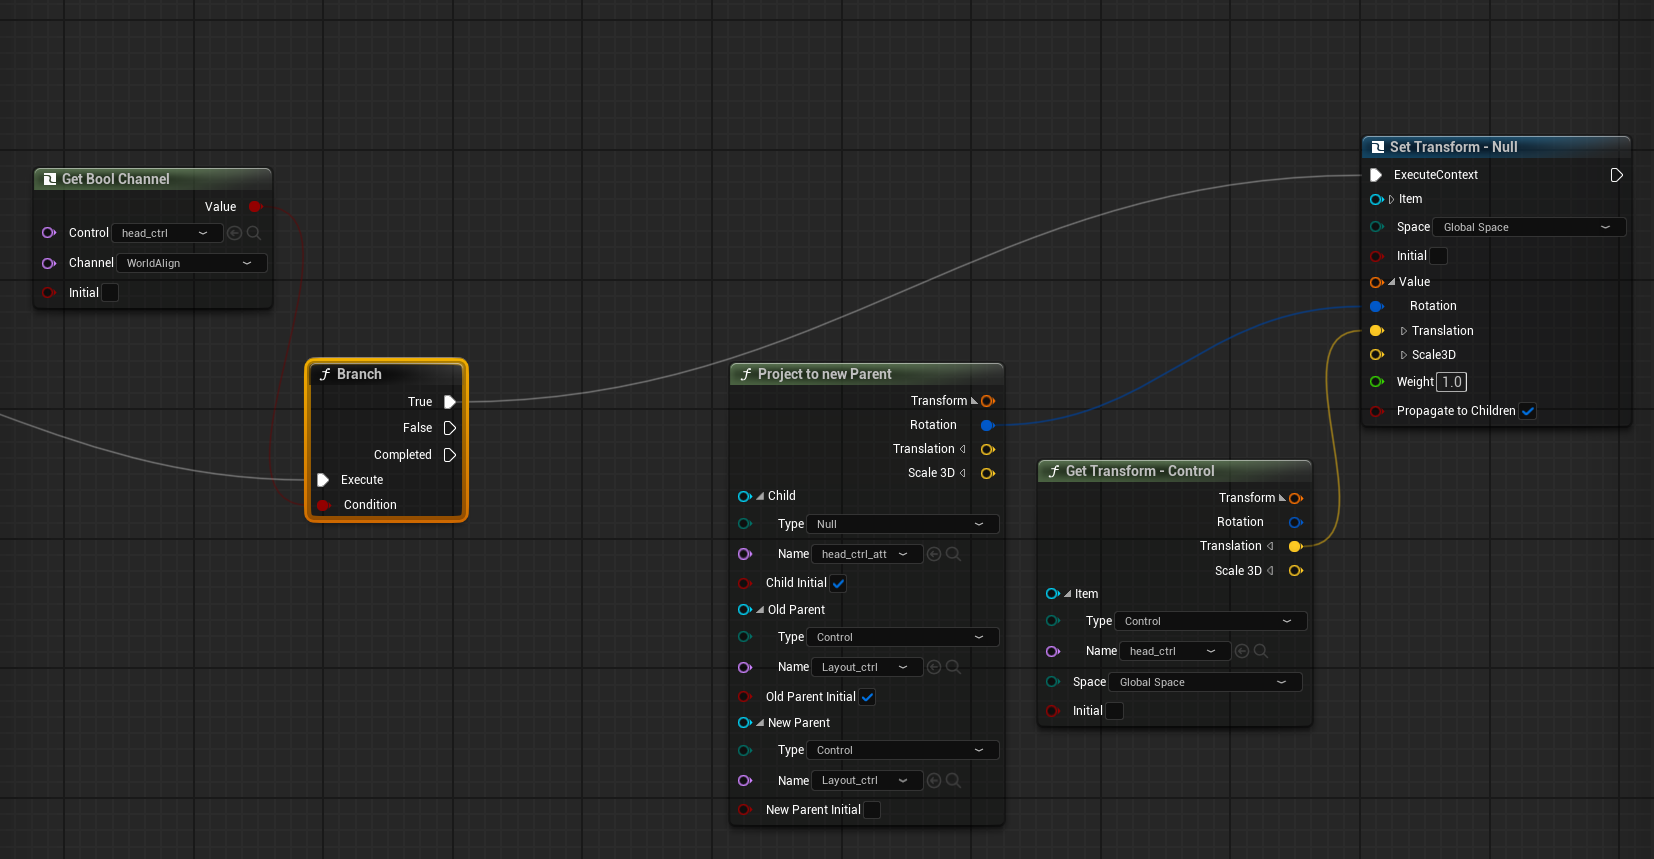Image resolution: width=1654 pixels, height=859 pixels.
Task: Expand the Translation row in Set Transform
Action: tap(1404, 331)
